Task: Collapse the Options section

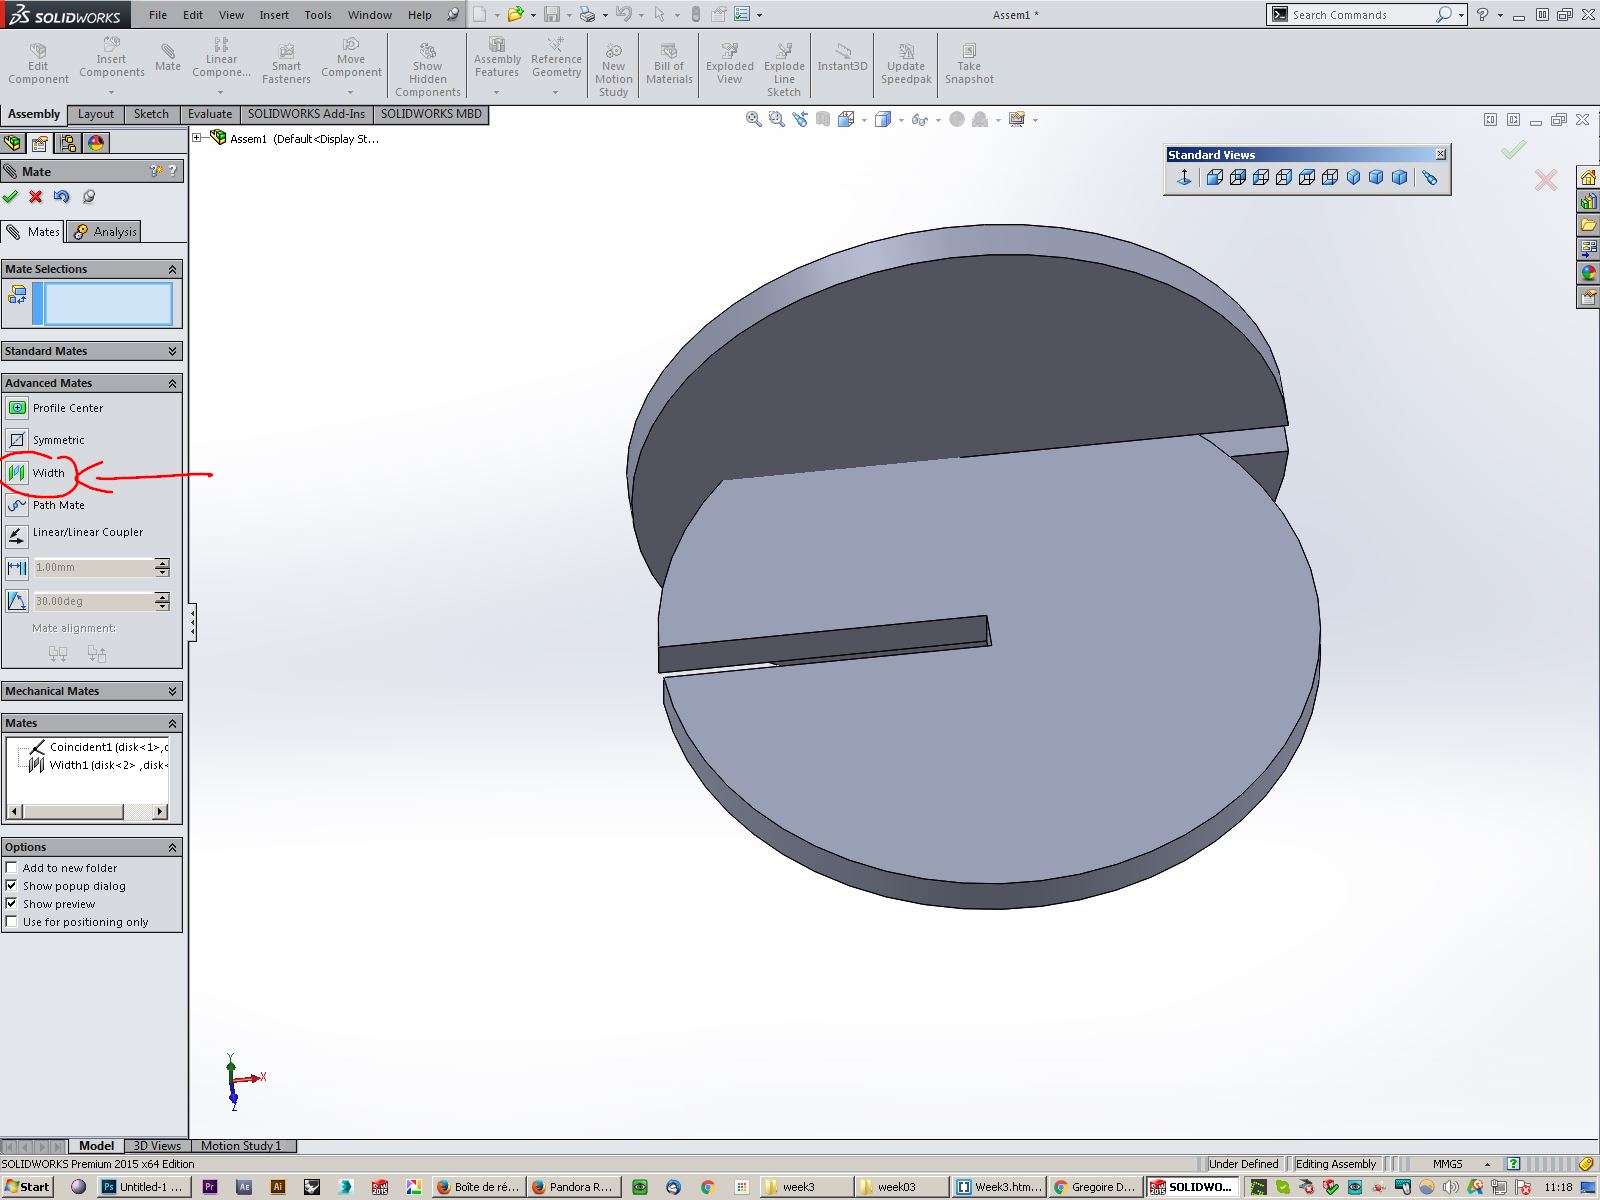Action: point(172,847)
